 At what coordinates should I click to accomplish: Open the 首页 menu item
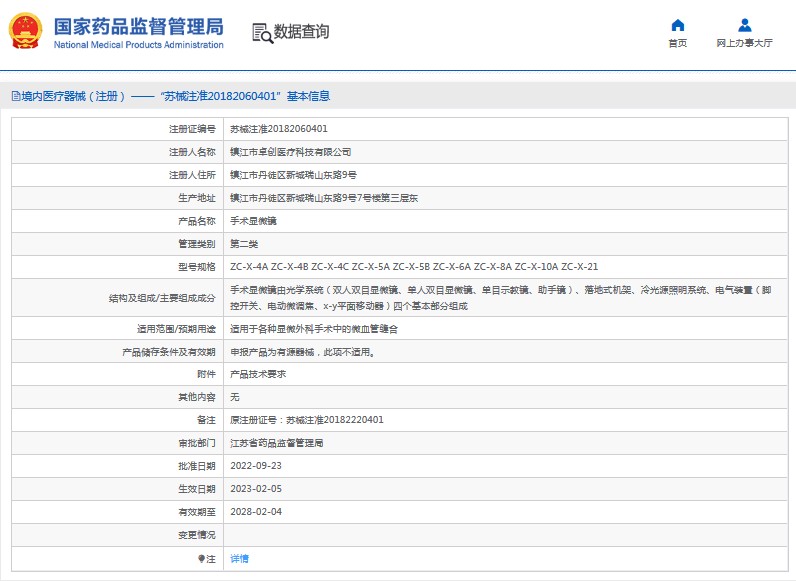coord(677,43)
